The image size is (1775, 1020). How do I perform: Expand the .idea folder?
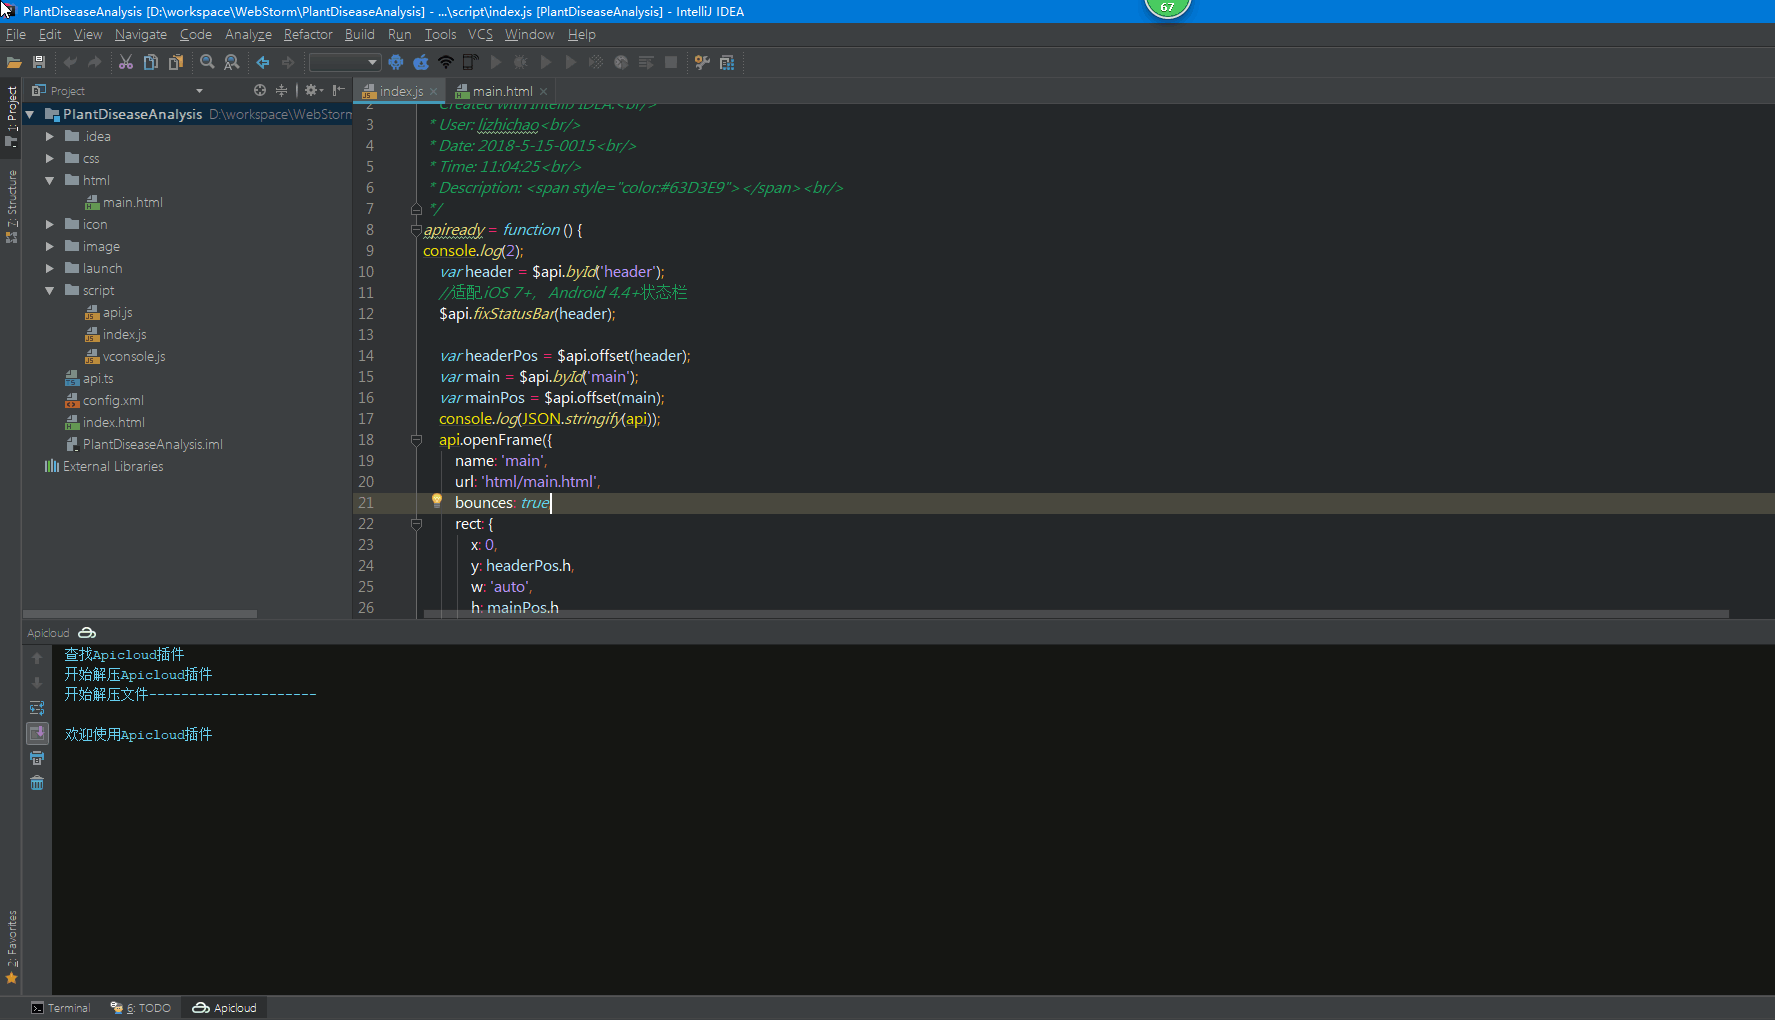click(50, 137)
